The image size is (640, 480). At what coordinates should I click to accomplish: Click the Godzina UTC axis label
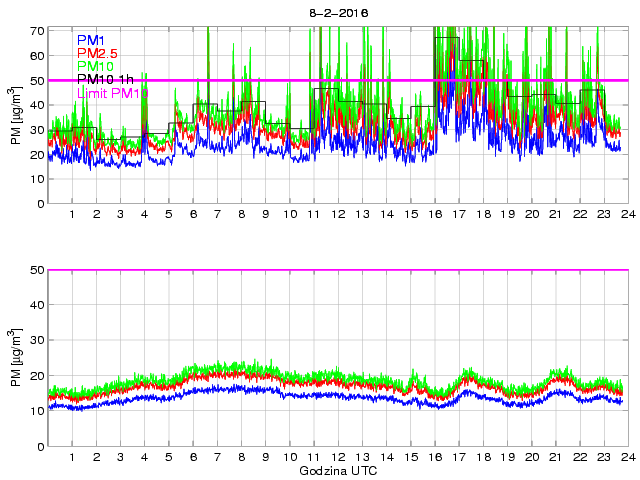338,470
